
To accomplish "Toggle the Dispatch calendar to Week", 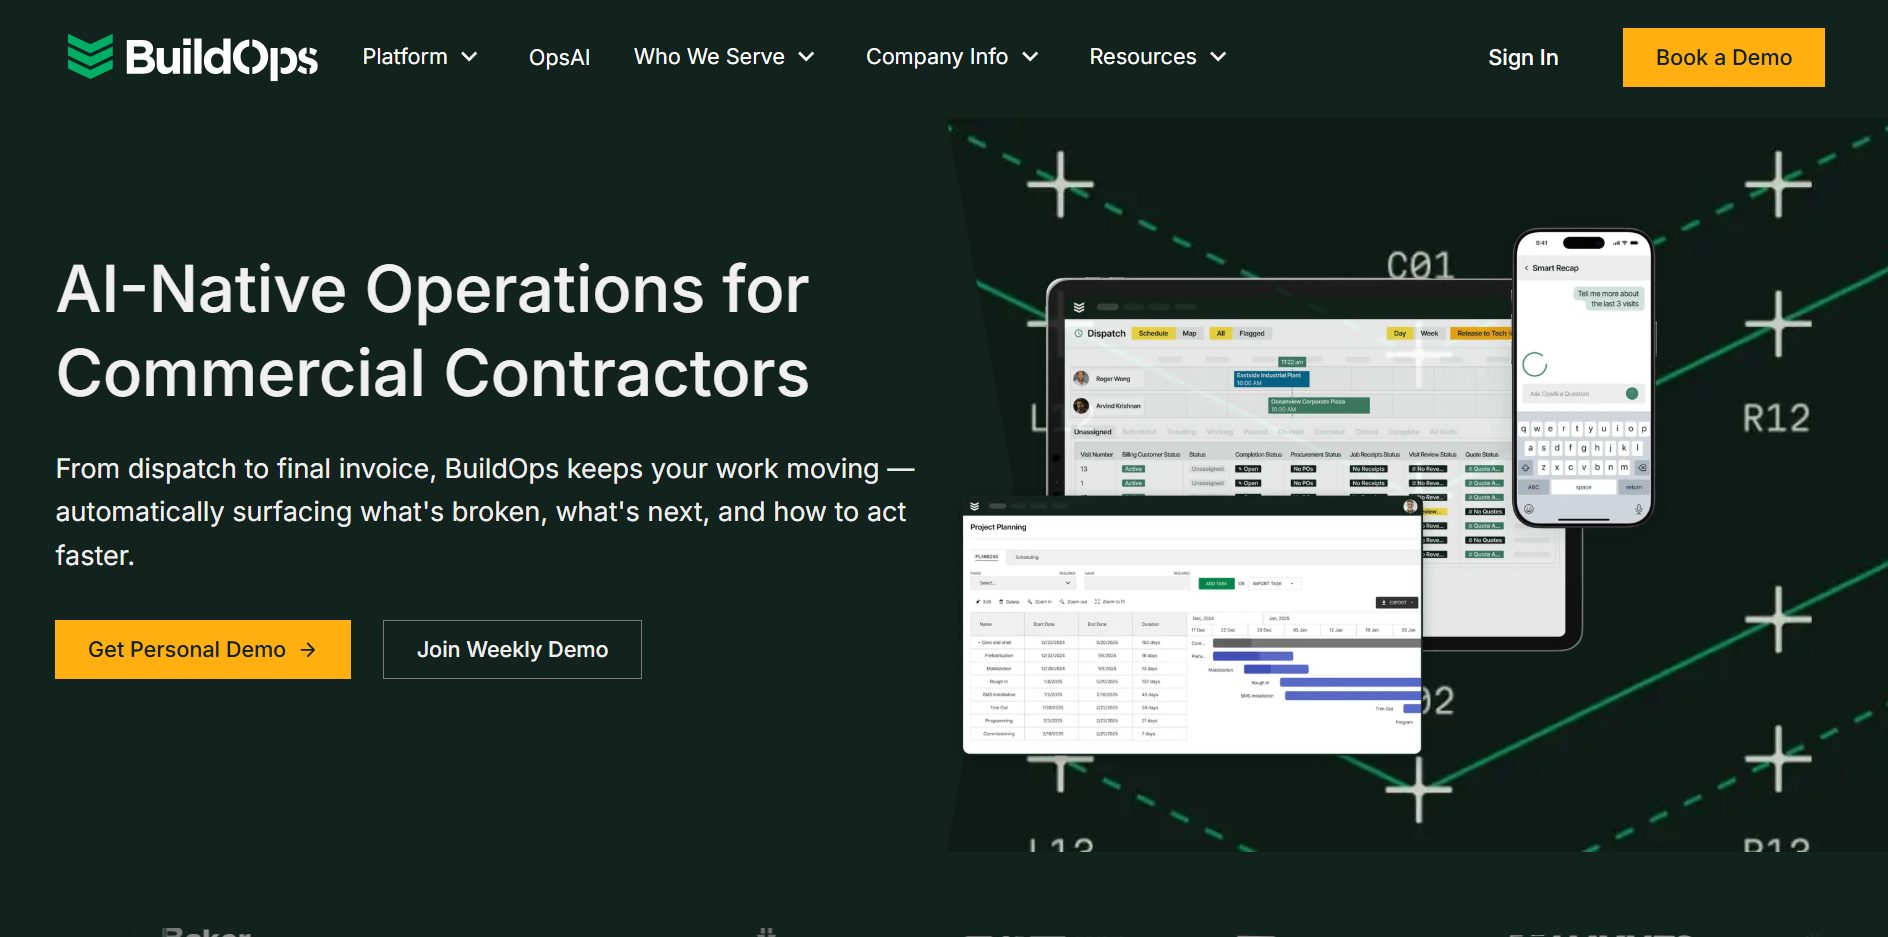I will 1429,333.
